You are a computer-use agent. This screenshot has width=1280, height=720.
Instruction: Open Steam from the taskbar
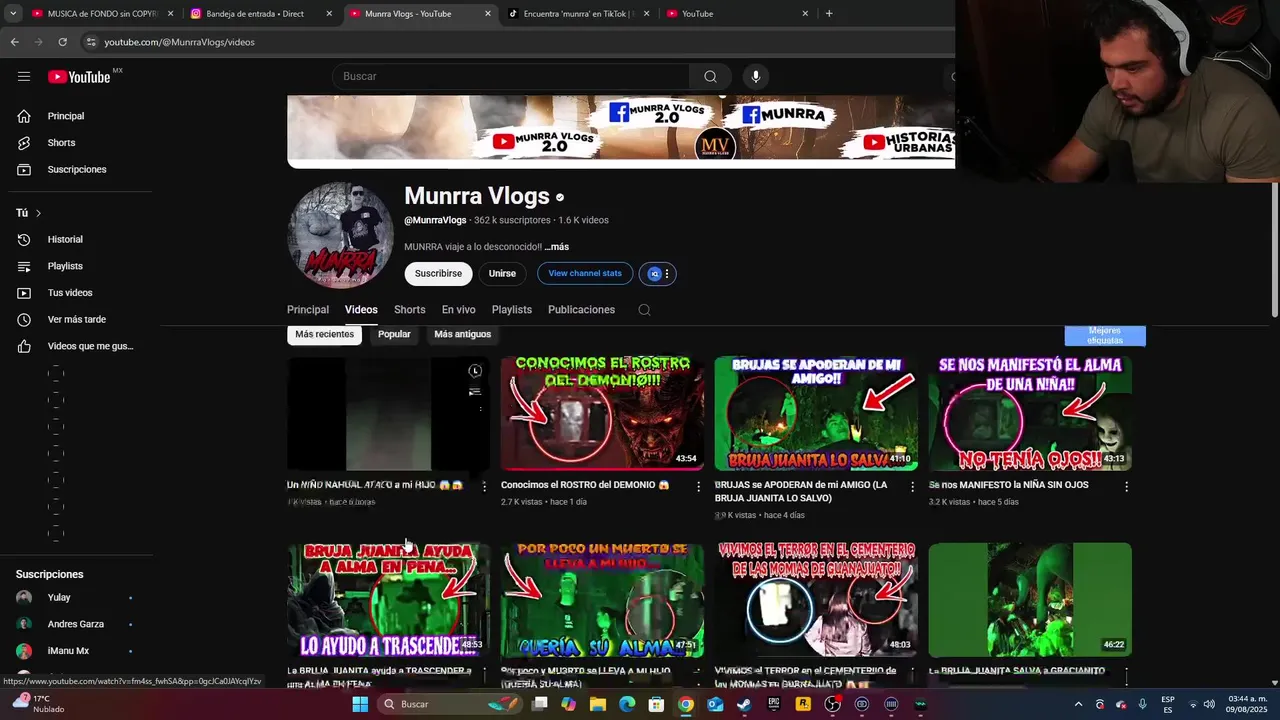coord(744,704)
